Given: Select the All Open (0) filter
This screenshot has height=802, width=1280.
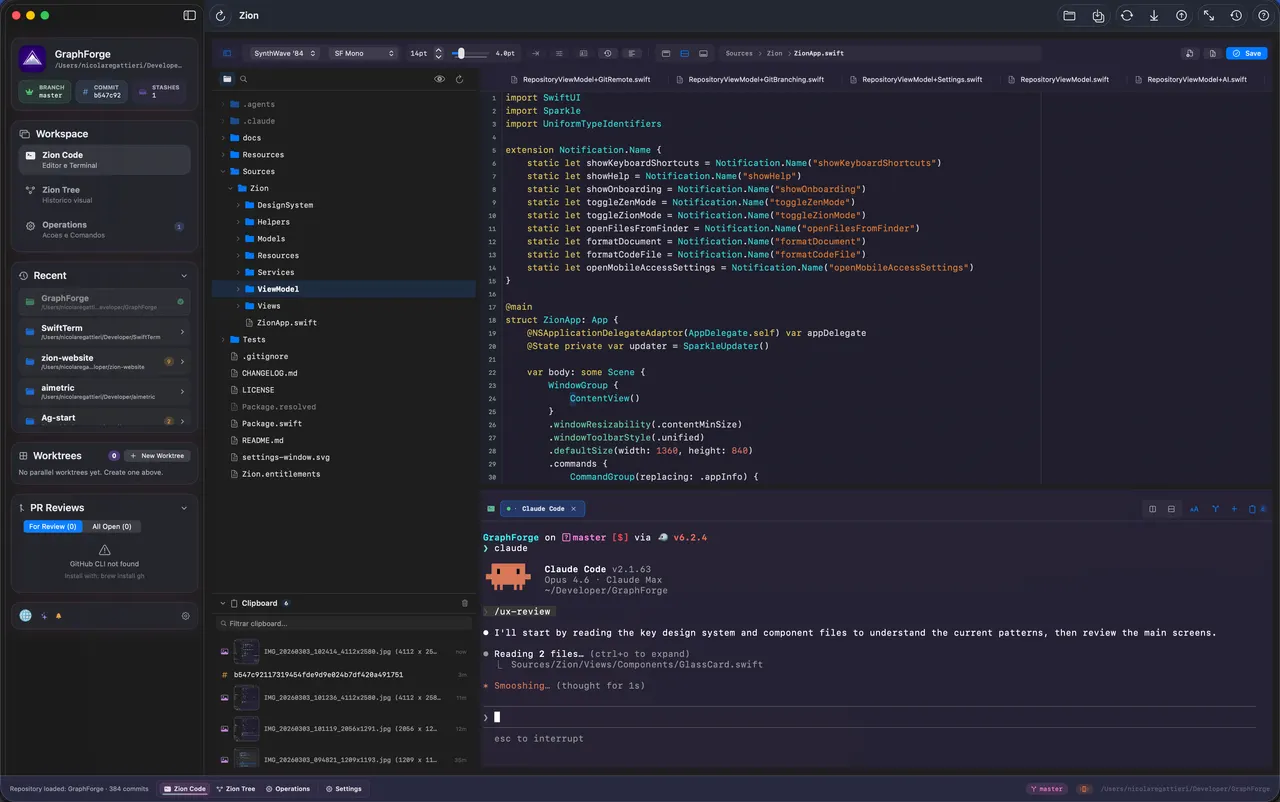Looking at the screenshot, I should point(112,526).
